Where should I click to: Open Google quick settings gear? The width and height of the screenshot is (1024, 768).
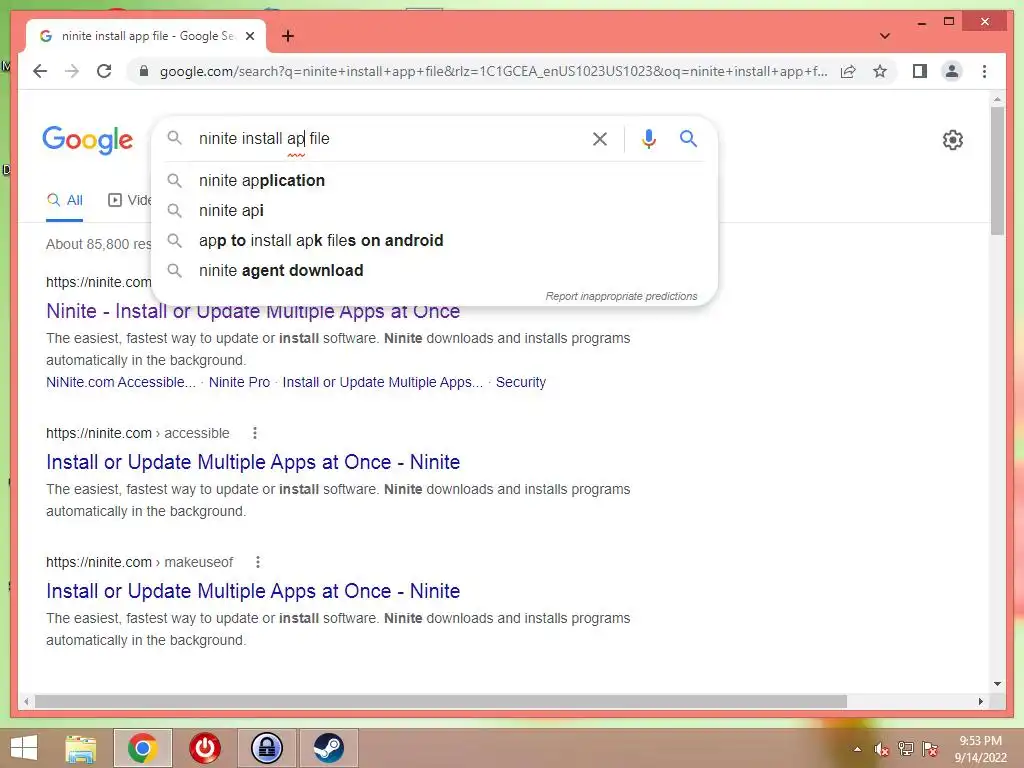(953, 140)
